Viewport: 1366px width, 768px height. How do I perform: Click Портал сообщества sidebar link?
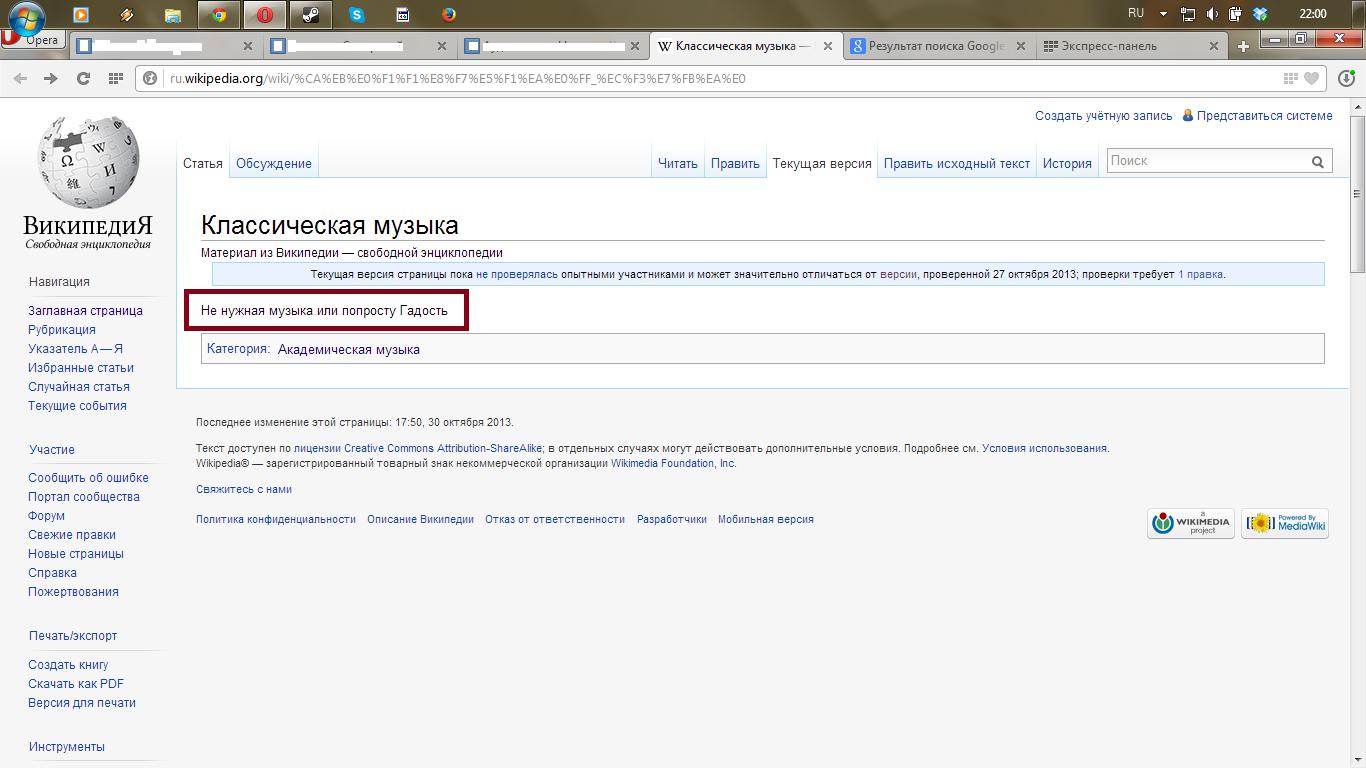(x=84, y=497)
